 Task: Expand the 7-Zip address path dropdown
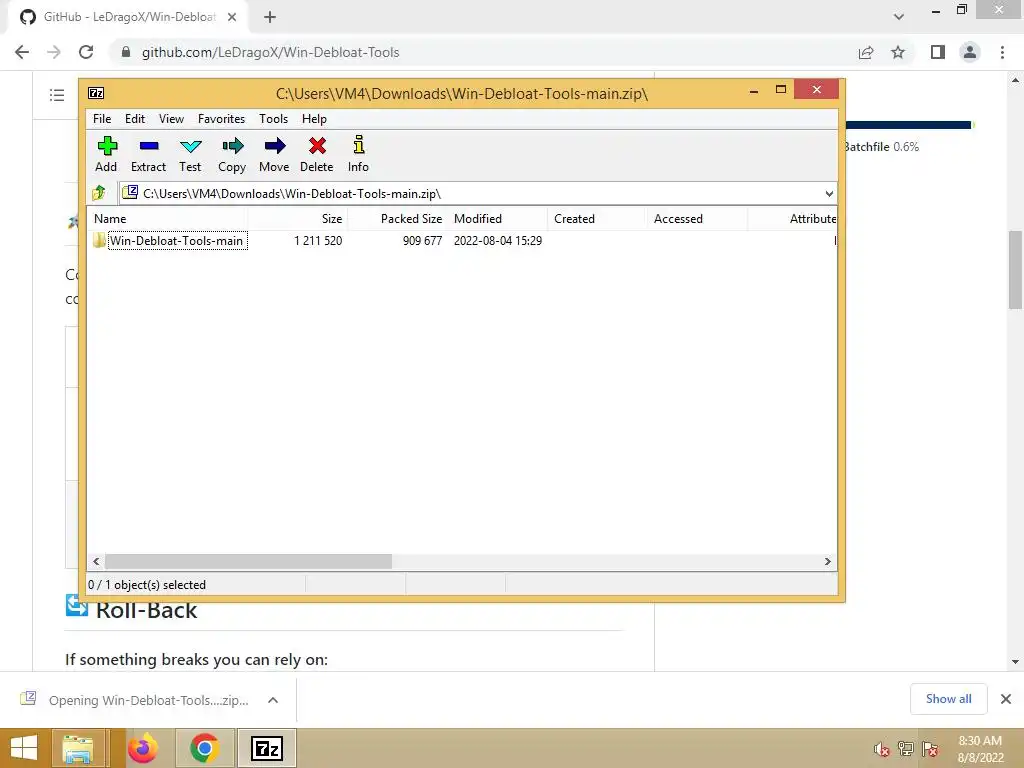tap(829, 193)
